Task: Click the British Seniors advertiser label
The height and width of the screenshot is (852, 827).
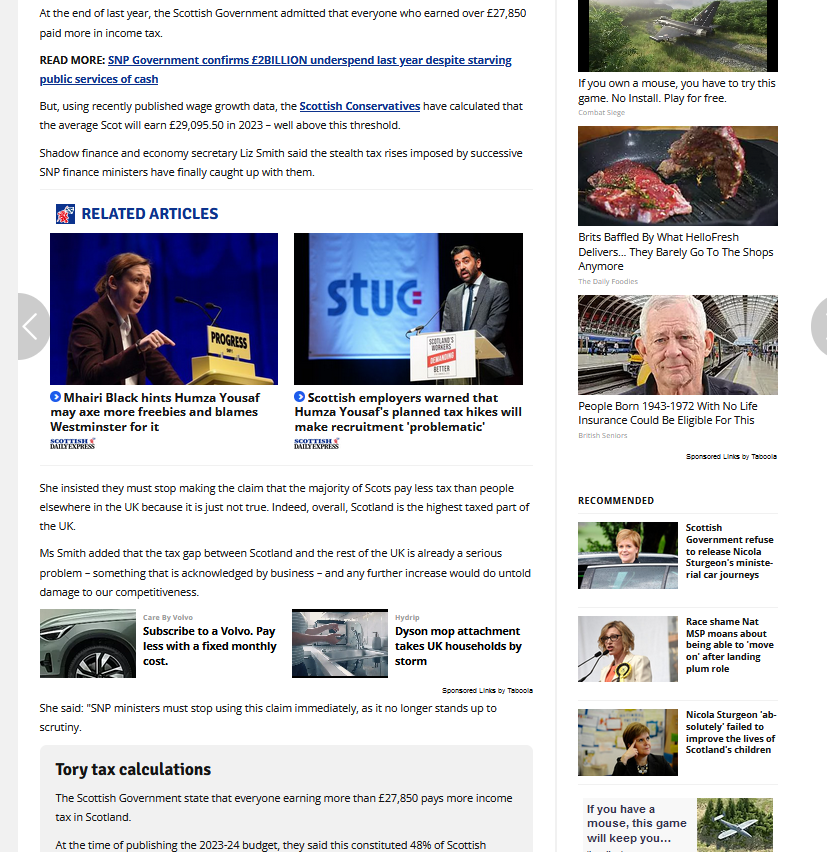Action: pyautogui.click(x=603, y=435)
